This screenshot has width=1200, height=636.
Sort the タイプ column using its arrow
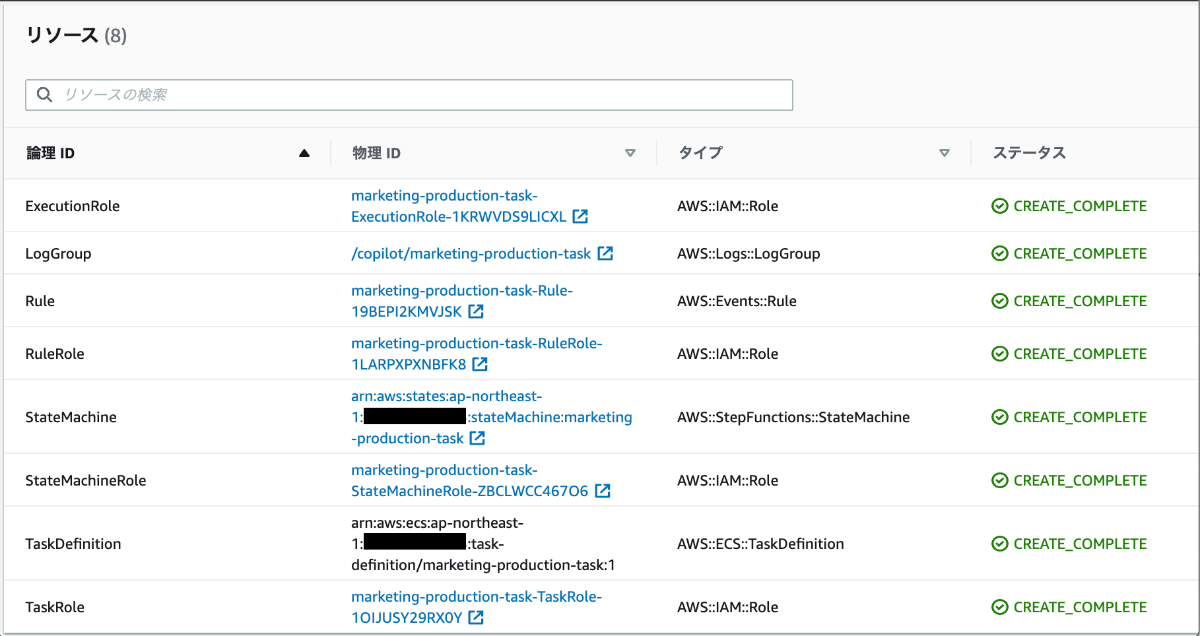944,154
